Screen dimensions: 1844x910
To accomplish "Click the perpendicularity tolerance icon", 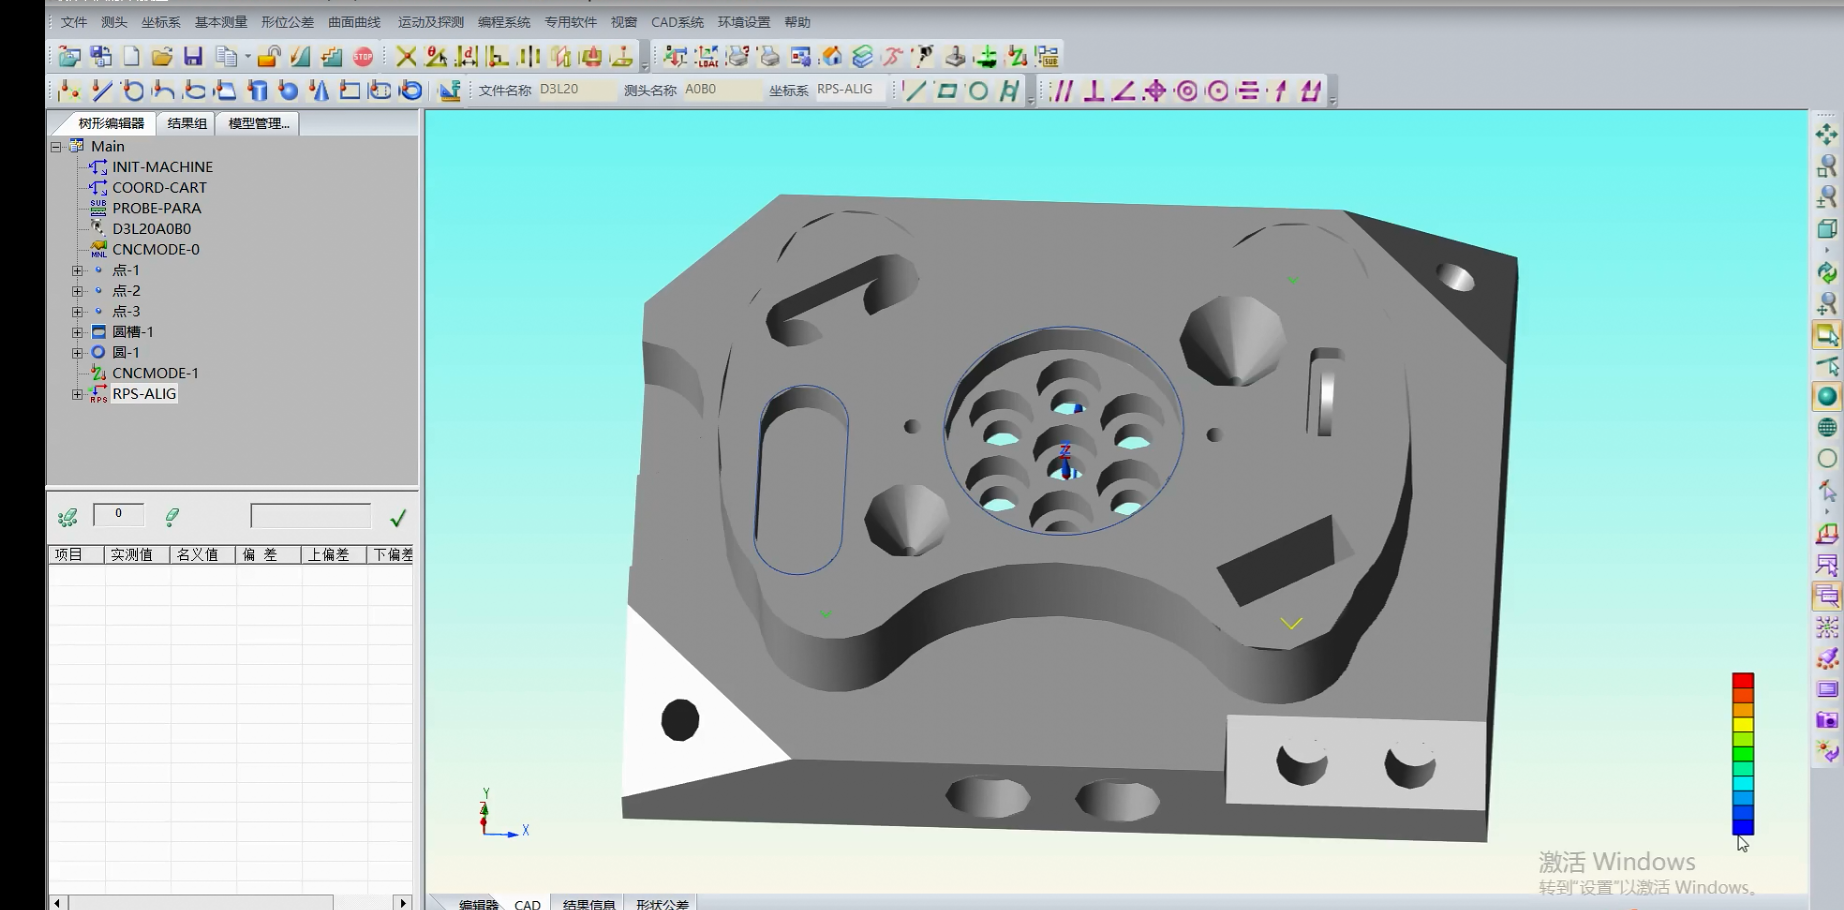I will [x=1094, y=91].
